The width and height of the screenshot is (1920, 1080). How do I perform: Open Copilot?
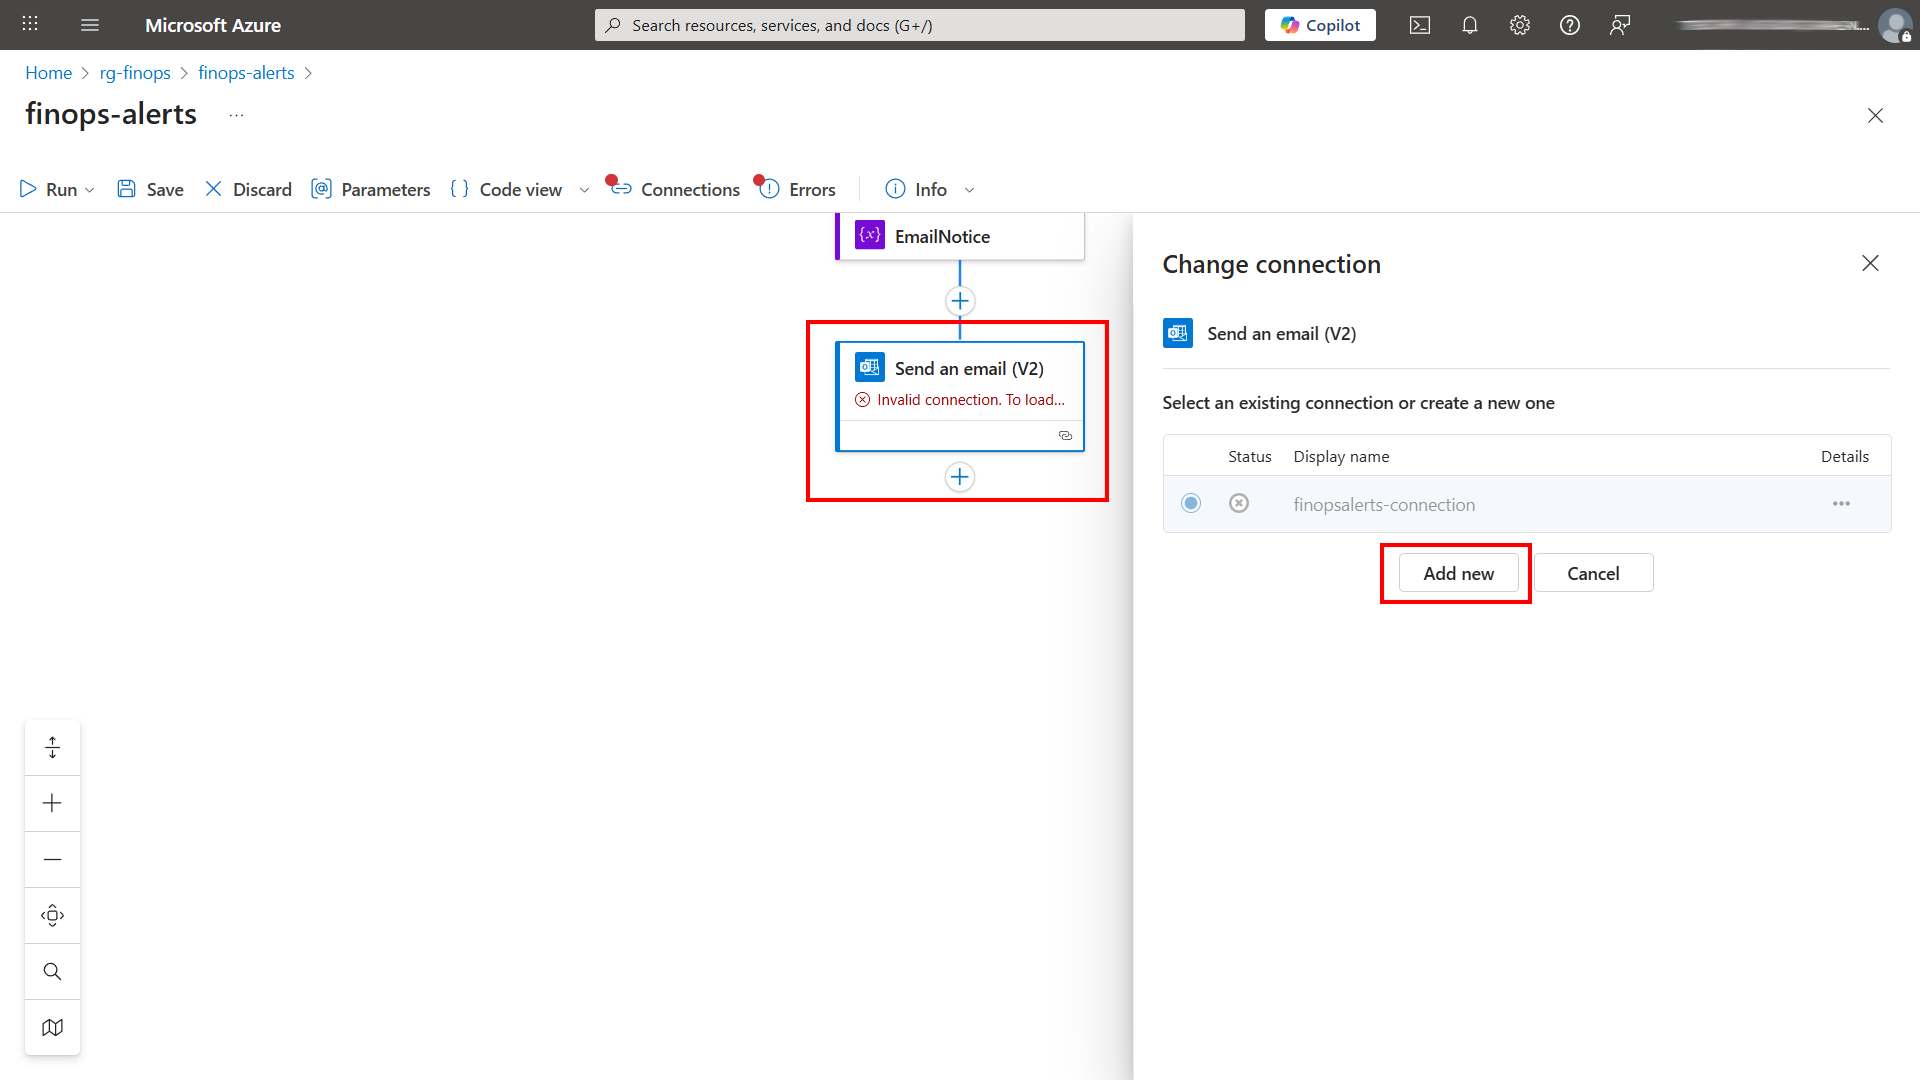click(x=1319, y=25)
